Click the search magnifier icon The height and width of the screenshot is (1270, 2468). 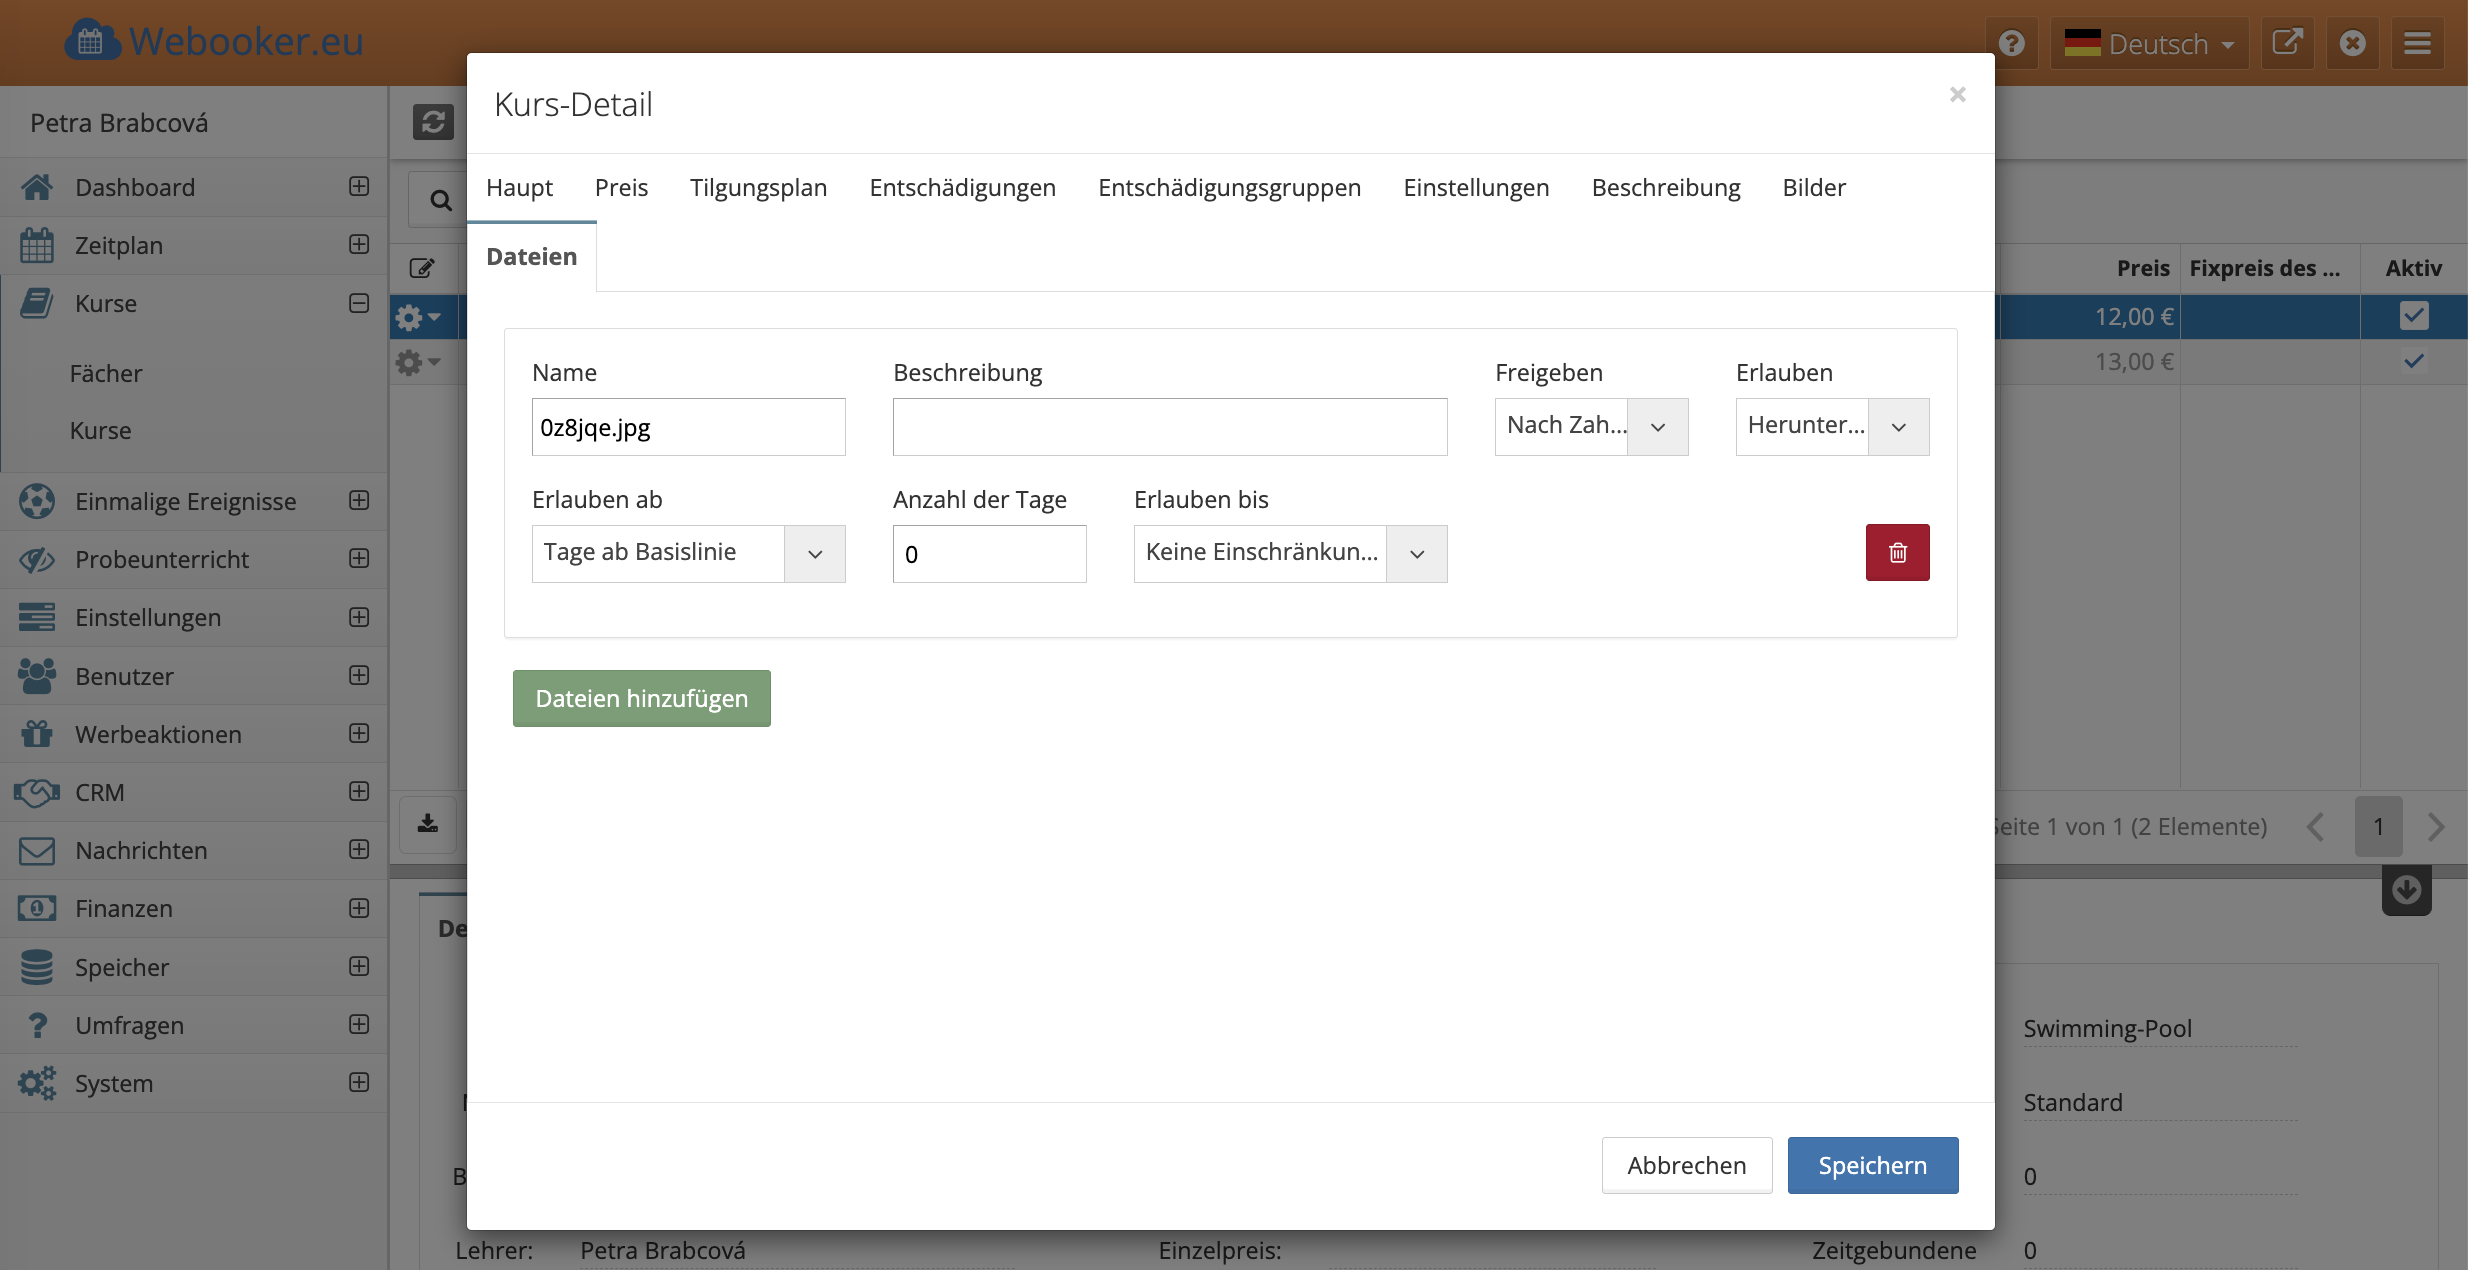(440, 200)
